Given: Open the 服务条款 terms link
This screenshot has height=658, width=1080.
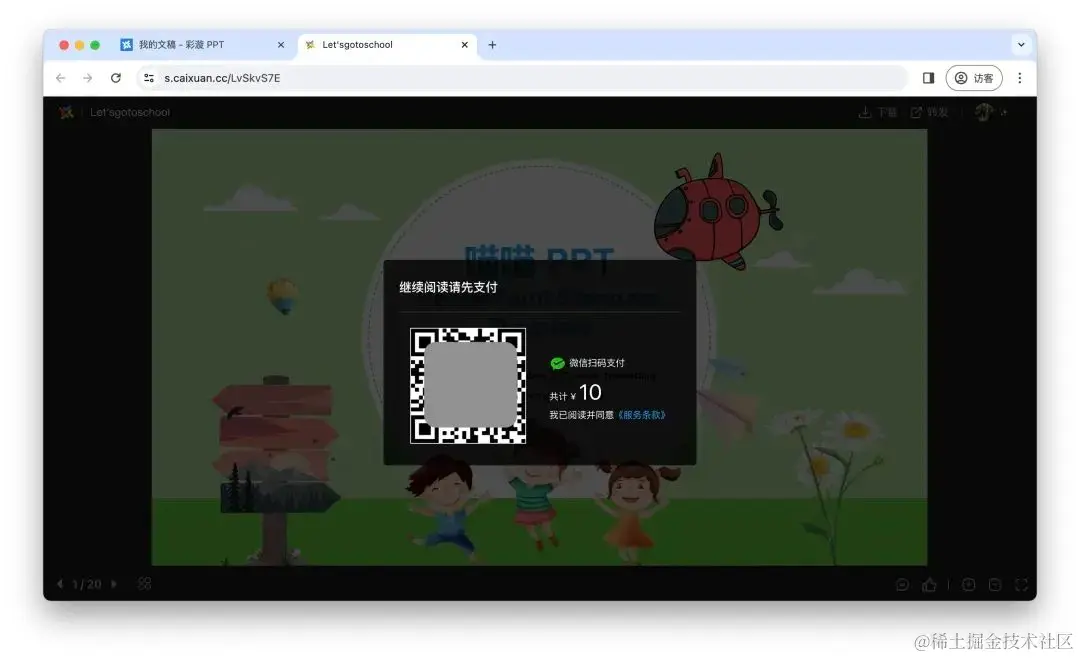Looking at the screenshot, I should (x=642, y=415).
